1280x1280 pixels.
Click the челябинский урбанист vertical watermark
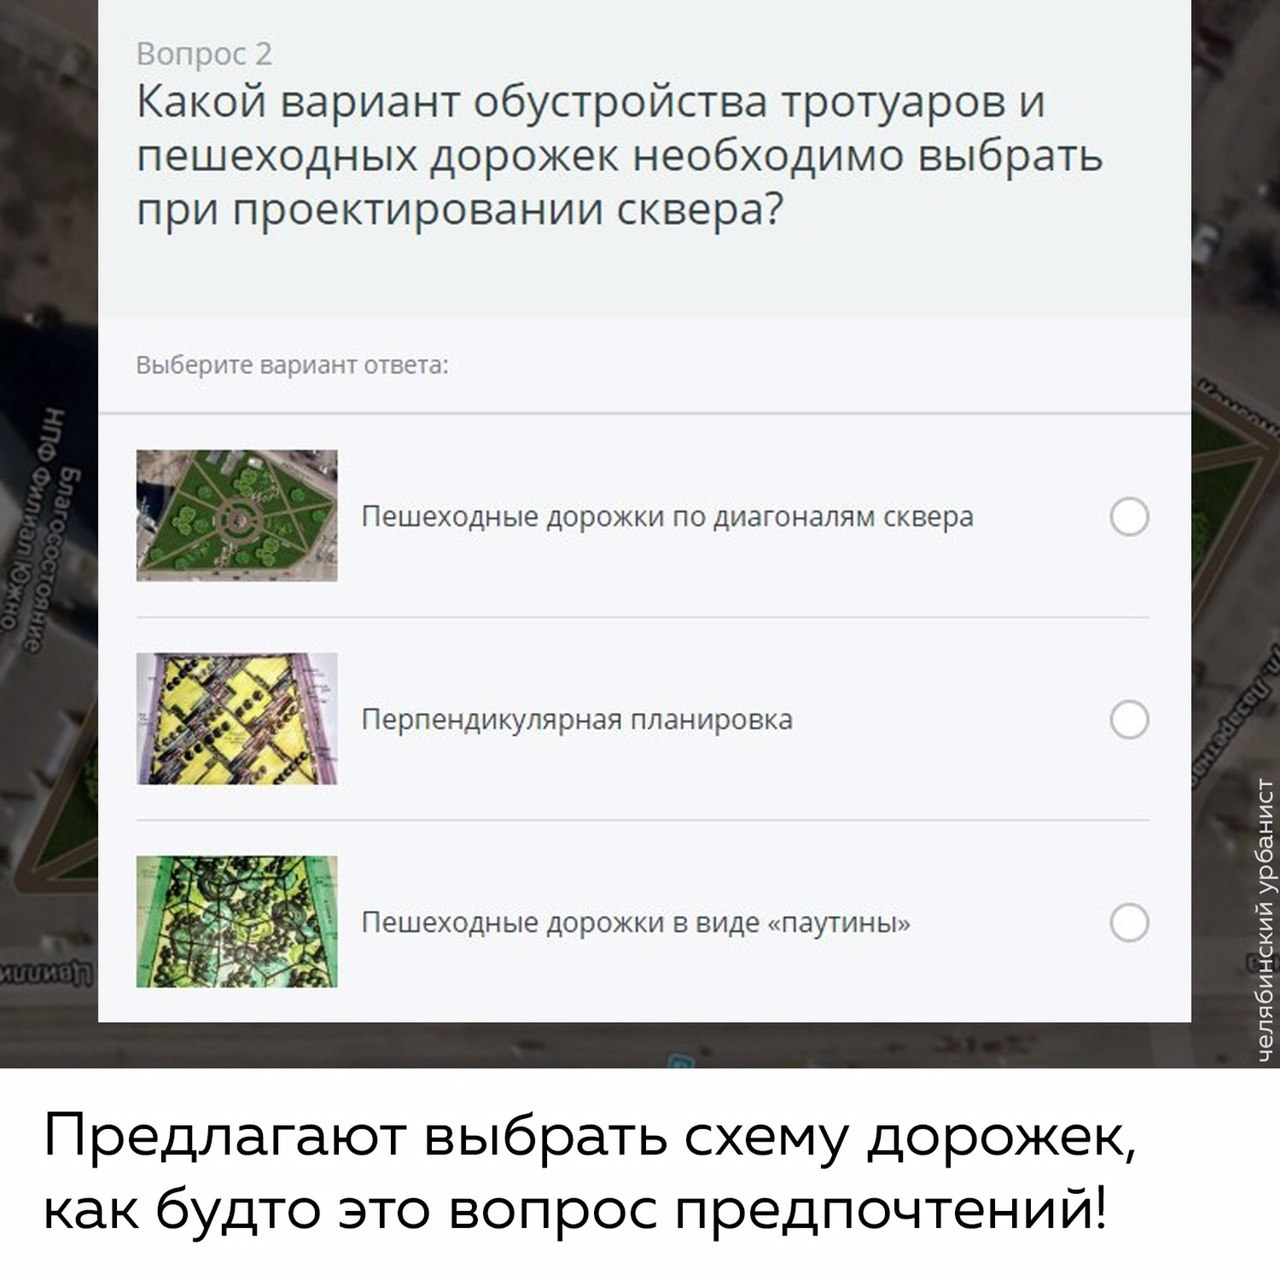pos(1265,919)
